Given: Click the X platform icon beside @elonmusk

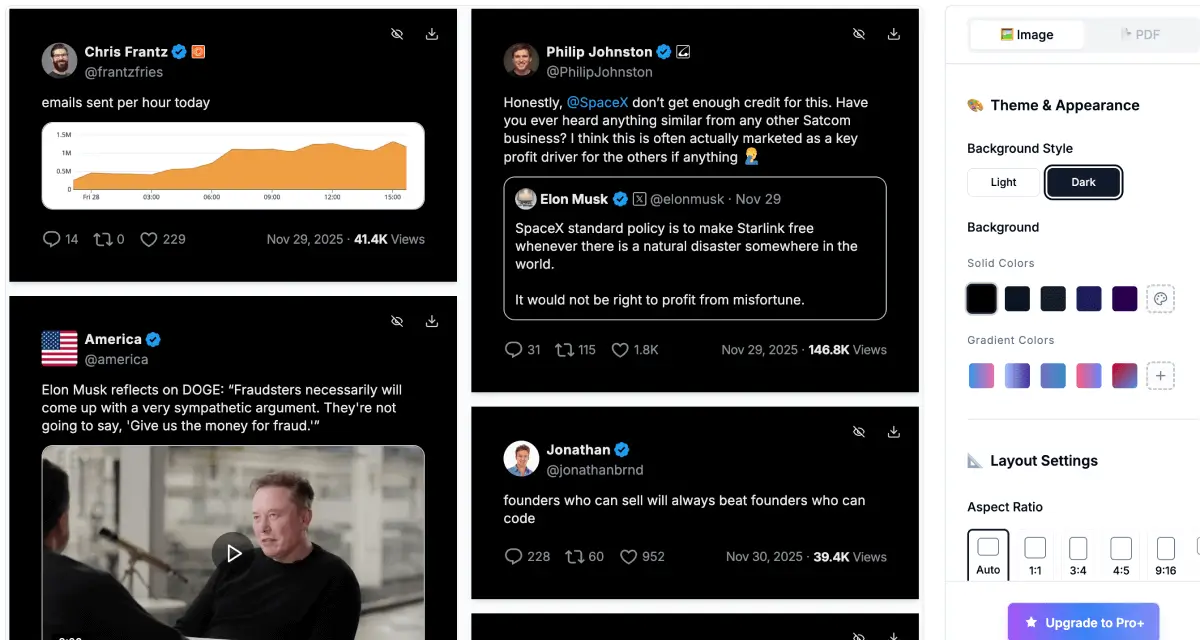Looking at the screenshot, I should point(638,198).
